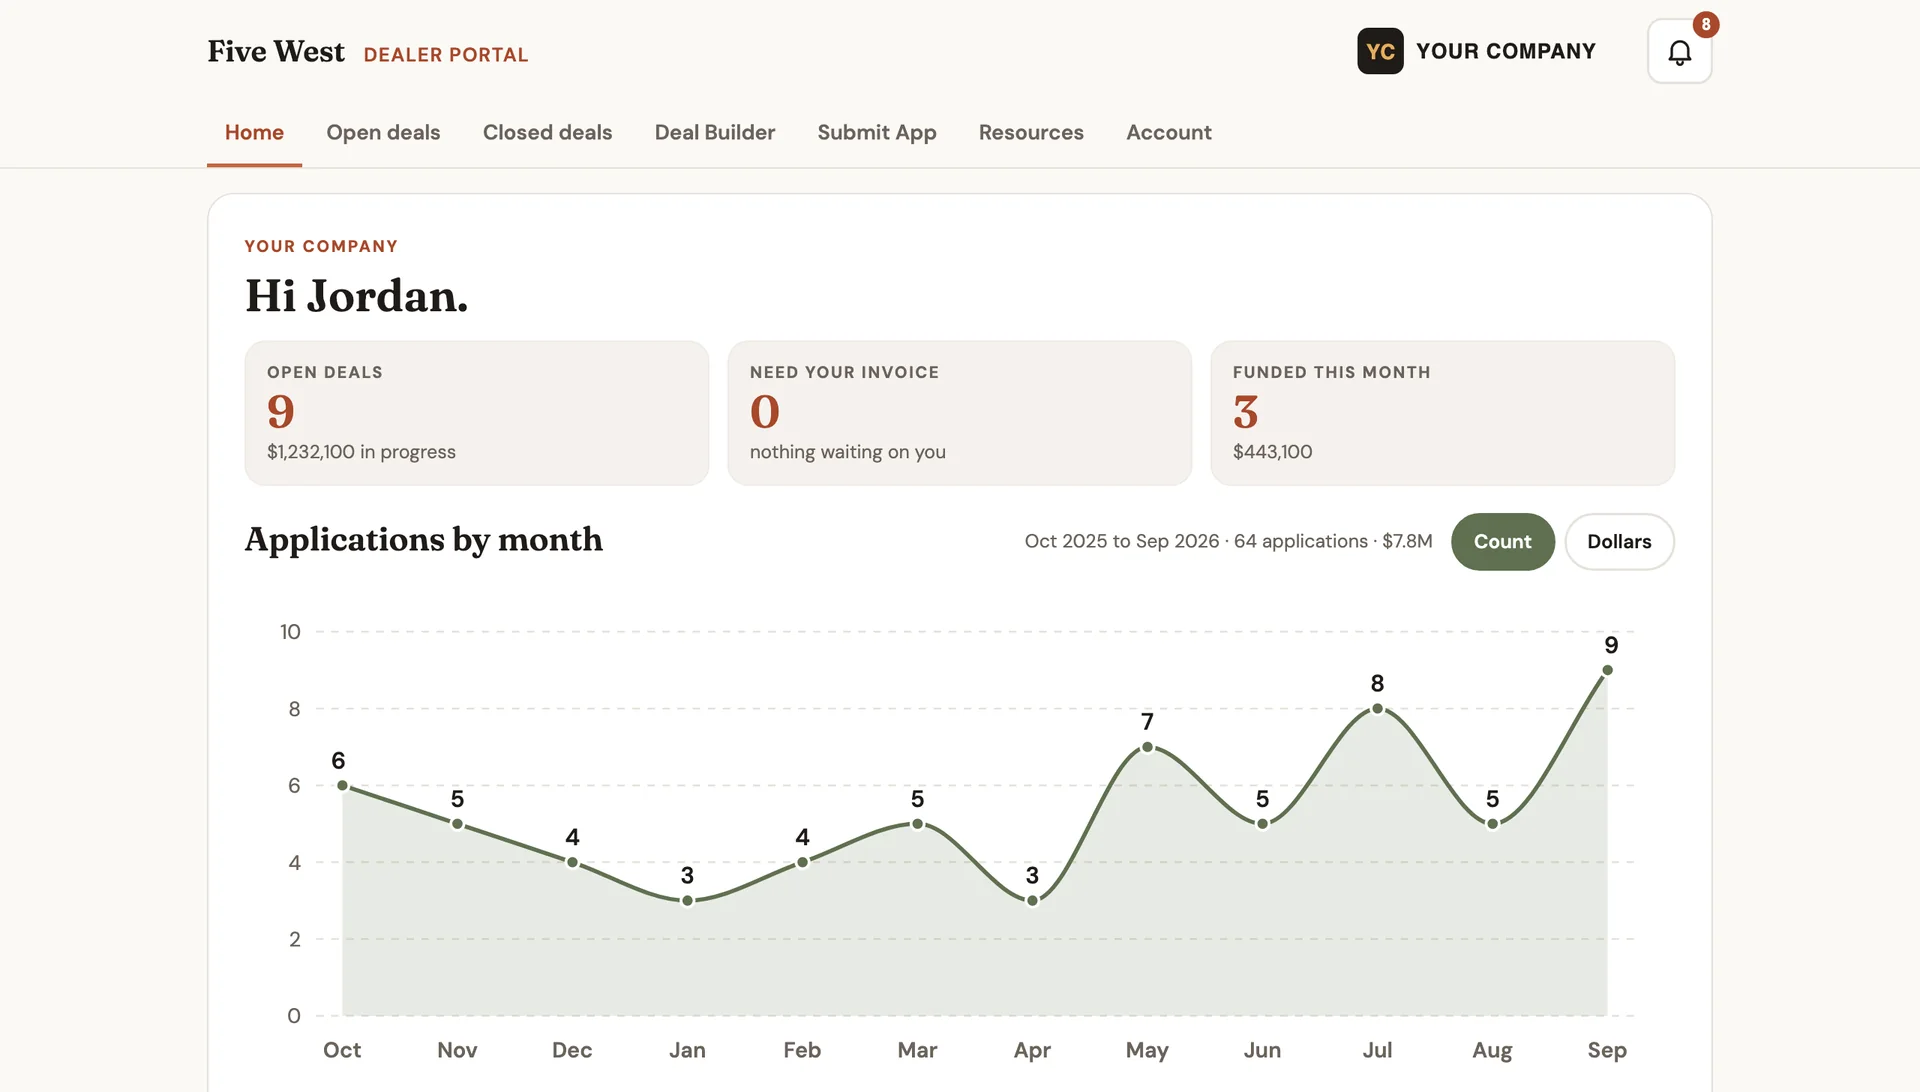Click the Five West logo
Image resolution: width=1920 pixels, height=1092 pixels.
click(x=276, y=52)
